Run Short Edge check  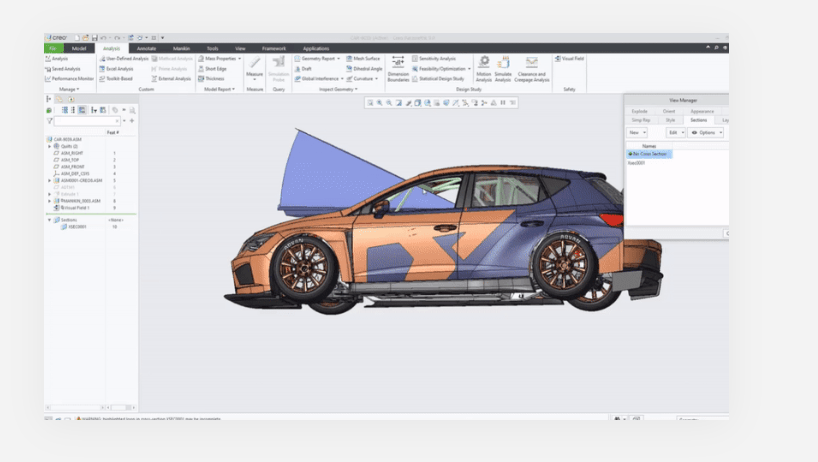point(212,69)
